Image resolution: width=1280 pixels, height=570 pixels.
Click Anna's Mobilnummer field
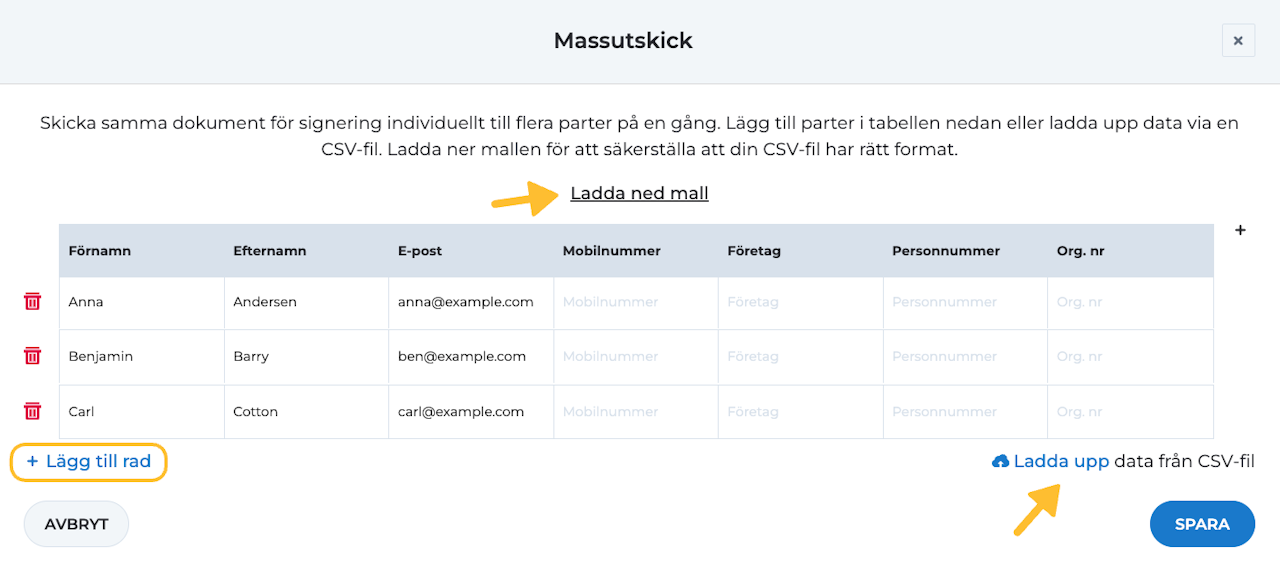point(635,302)
